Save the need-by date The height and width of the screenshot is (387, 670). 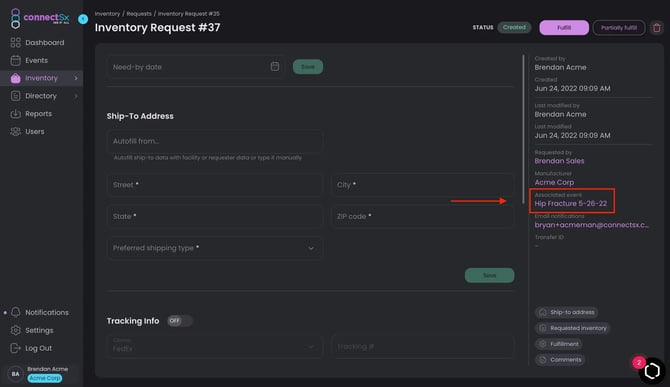pyautogui.click(x=308, y=67)
